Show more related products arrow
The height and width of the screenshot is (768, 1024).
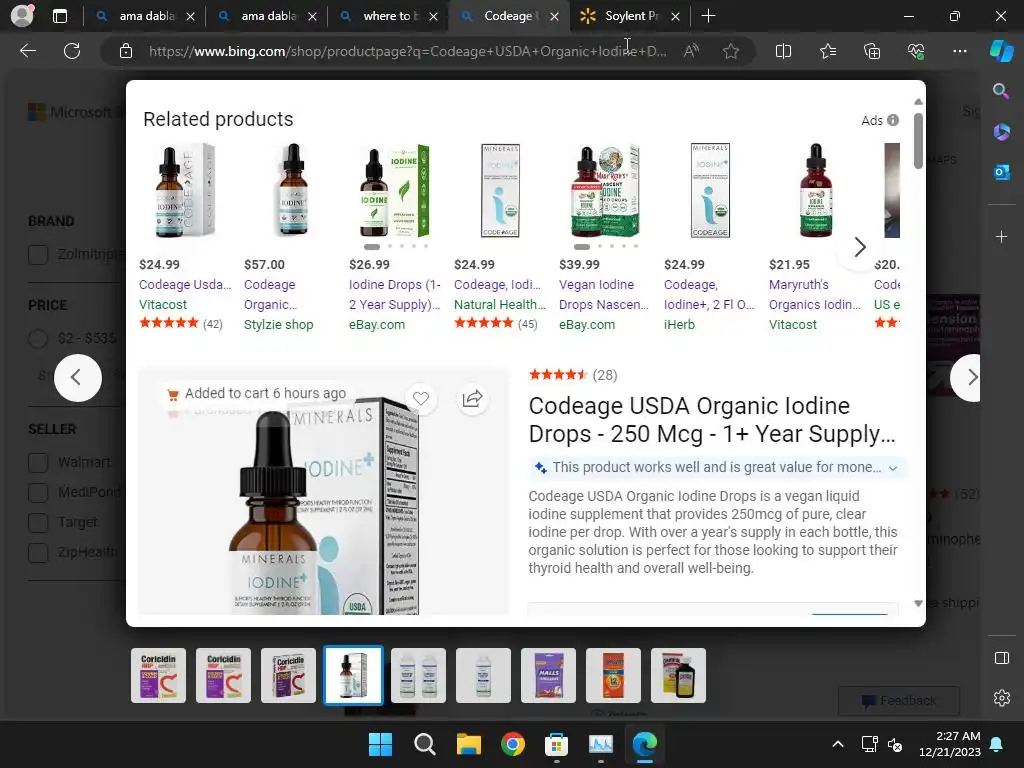[x=859, y=247]
